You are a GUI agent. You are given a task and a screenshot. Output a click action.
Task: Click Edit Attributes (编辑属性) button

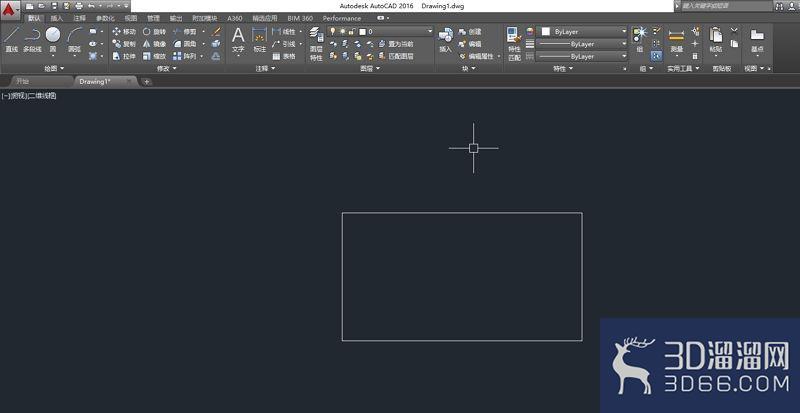point(477,56)
